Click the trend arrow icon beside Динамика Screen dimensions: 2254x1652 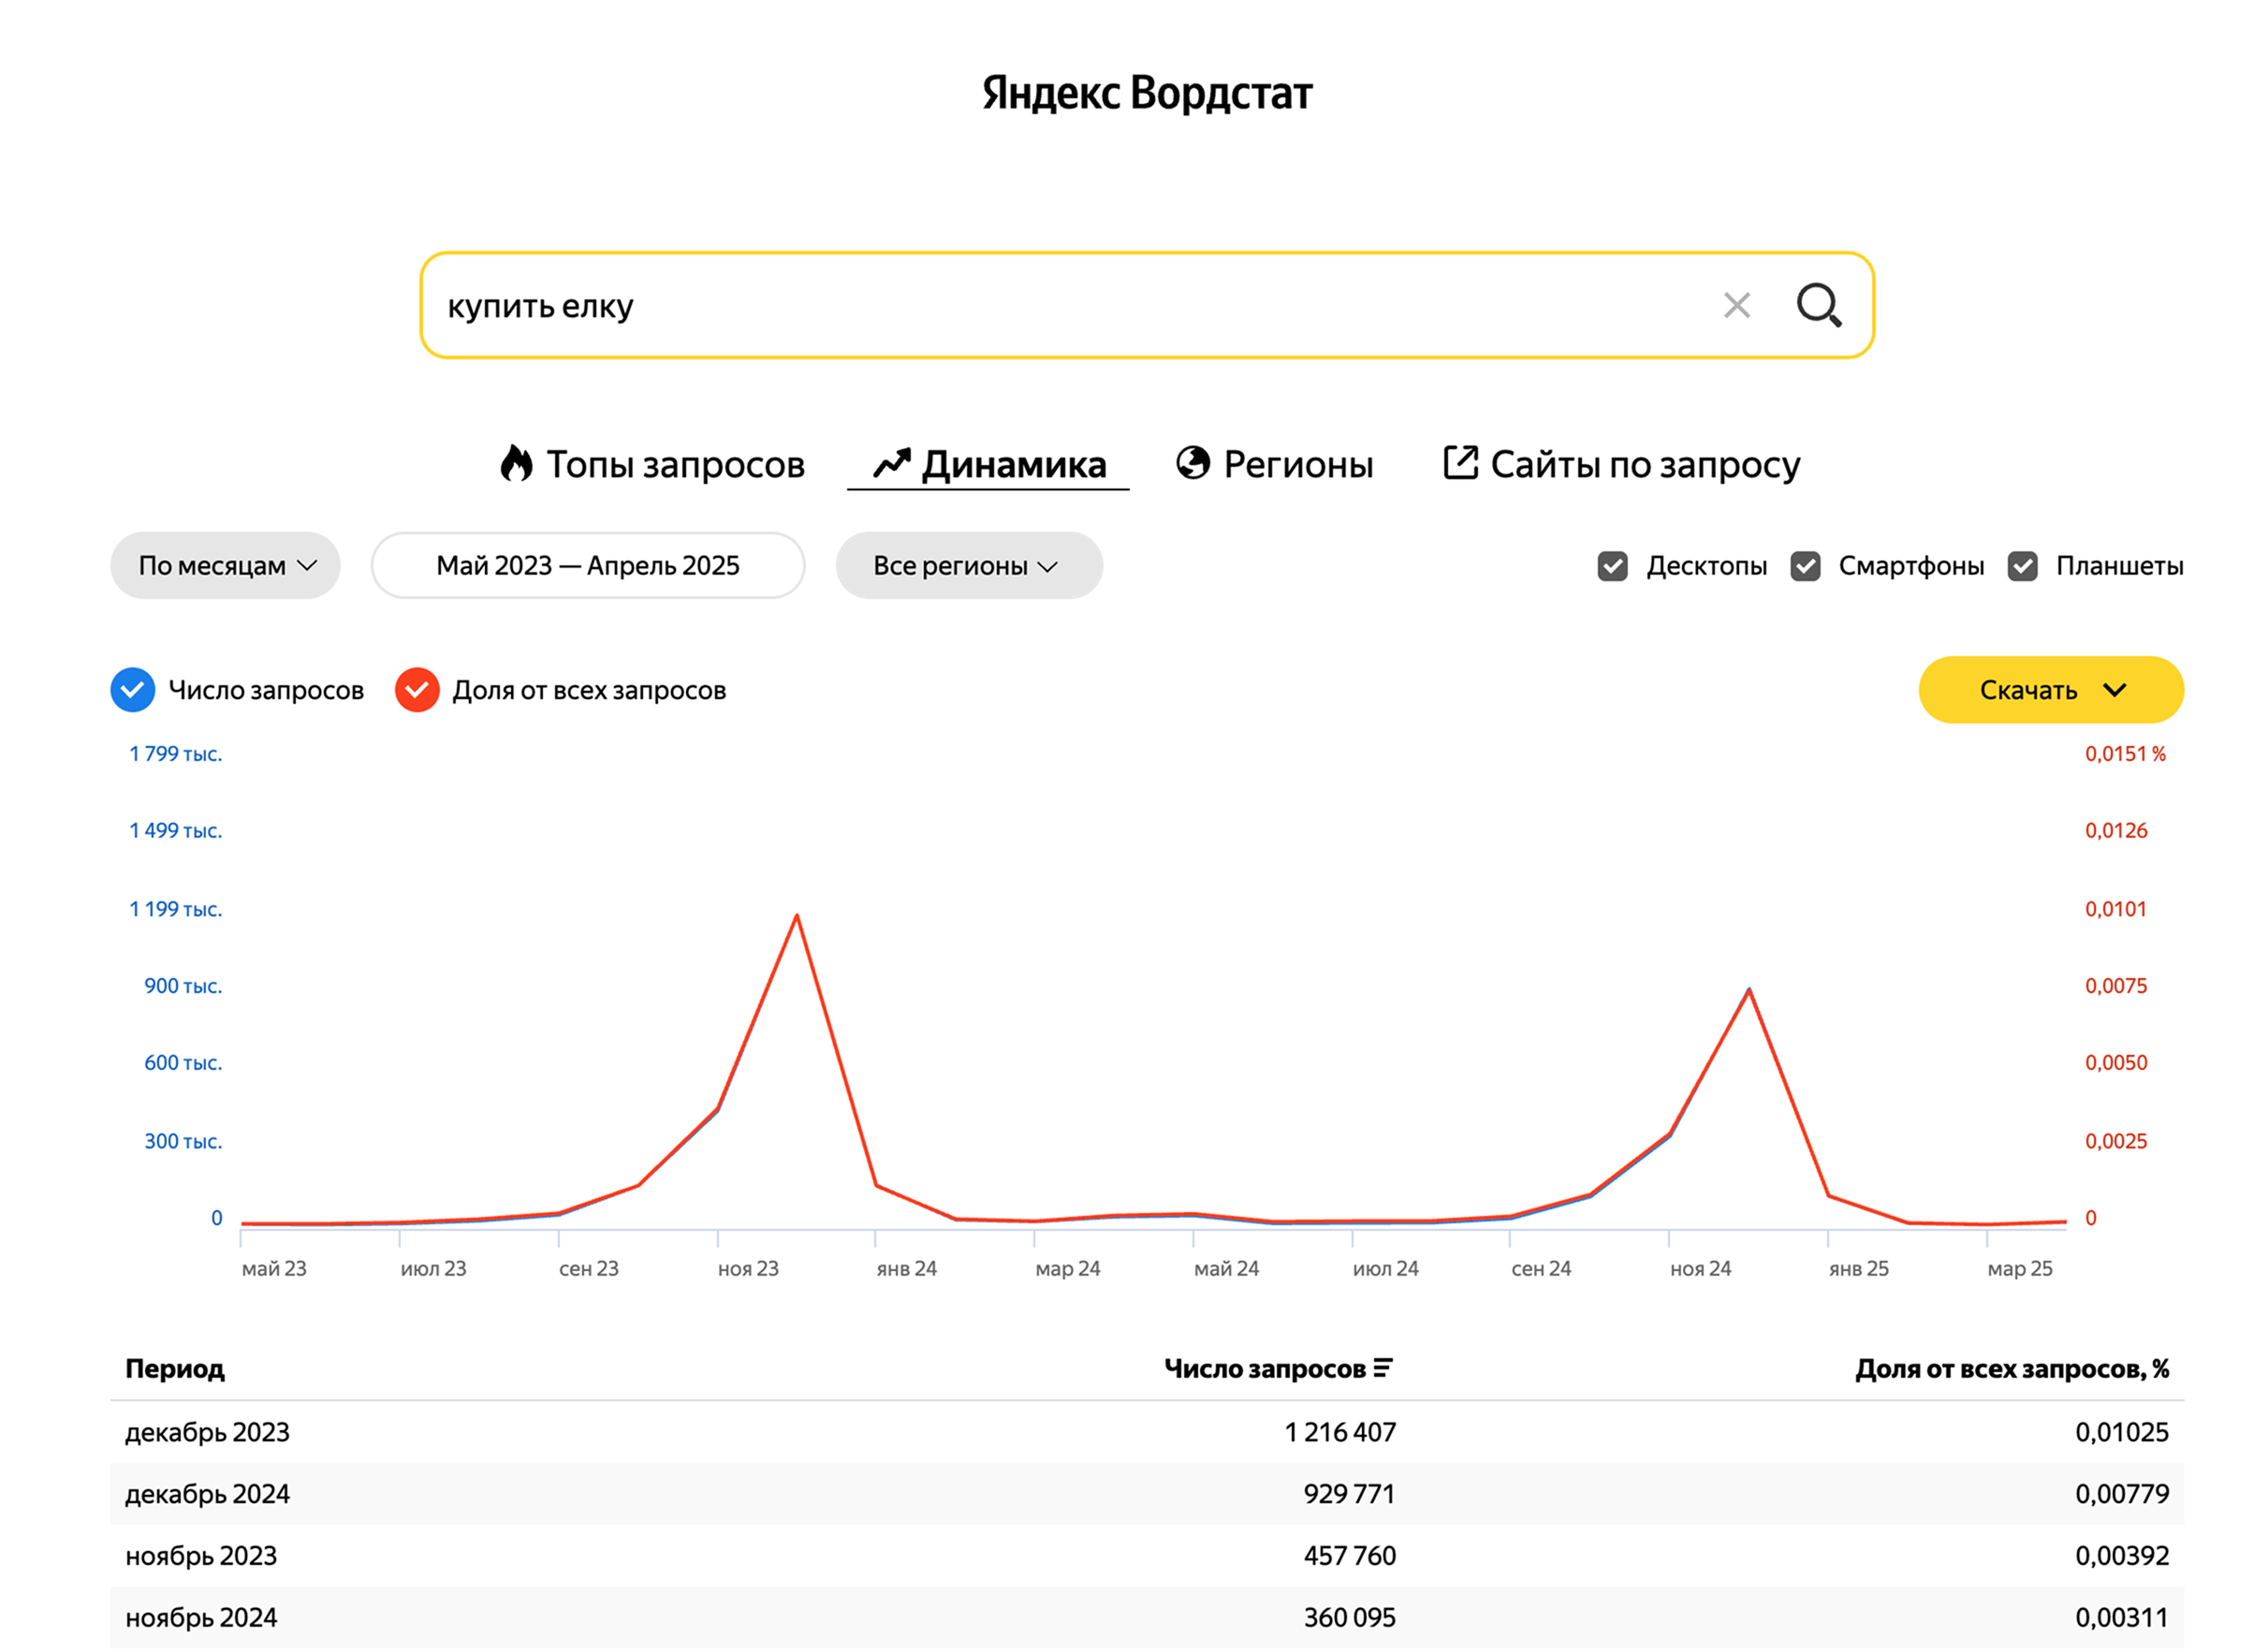(x=892, y=464)
